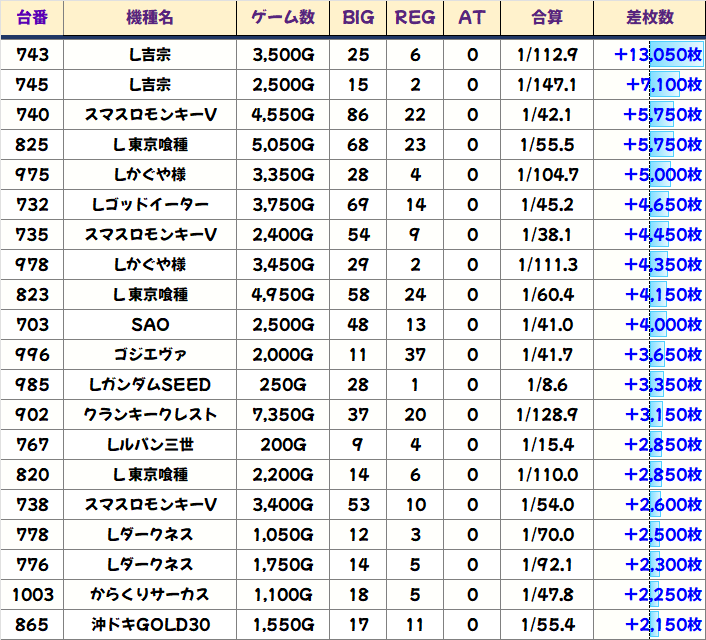The width and height of the screenshot is (706, 640).
Task: Select Lダークネス in row 778
Action: tap(150, 535)
